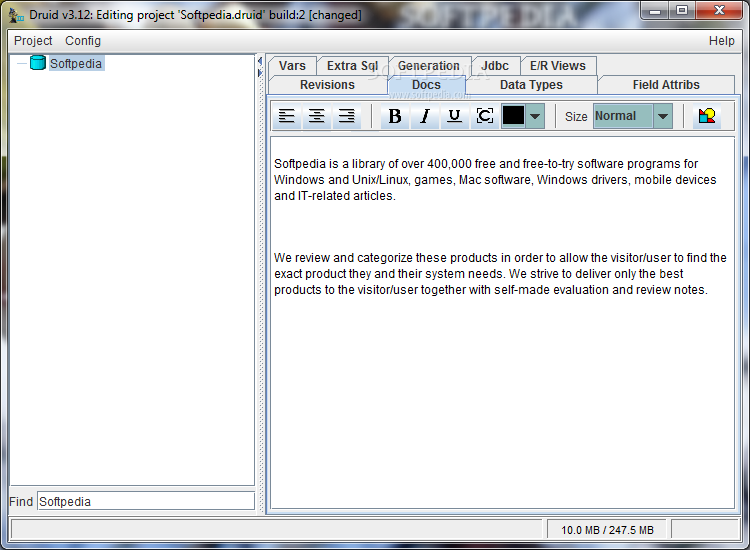
Task: Switch to the Jdbc tab
Action: pyautogui.click(x=495, y=66)
